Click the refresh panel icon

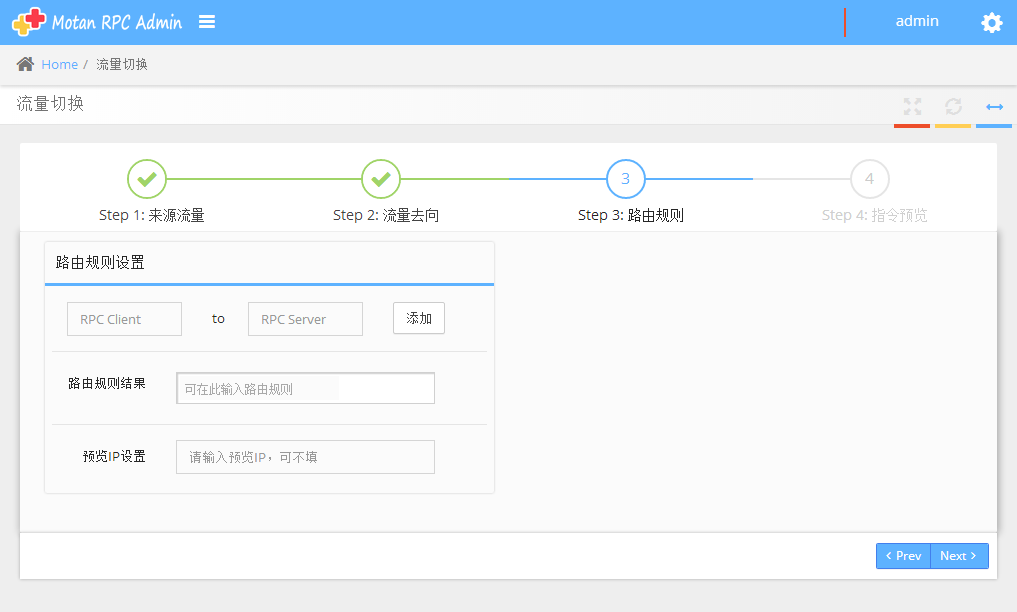[953, 106]
